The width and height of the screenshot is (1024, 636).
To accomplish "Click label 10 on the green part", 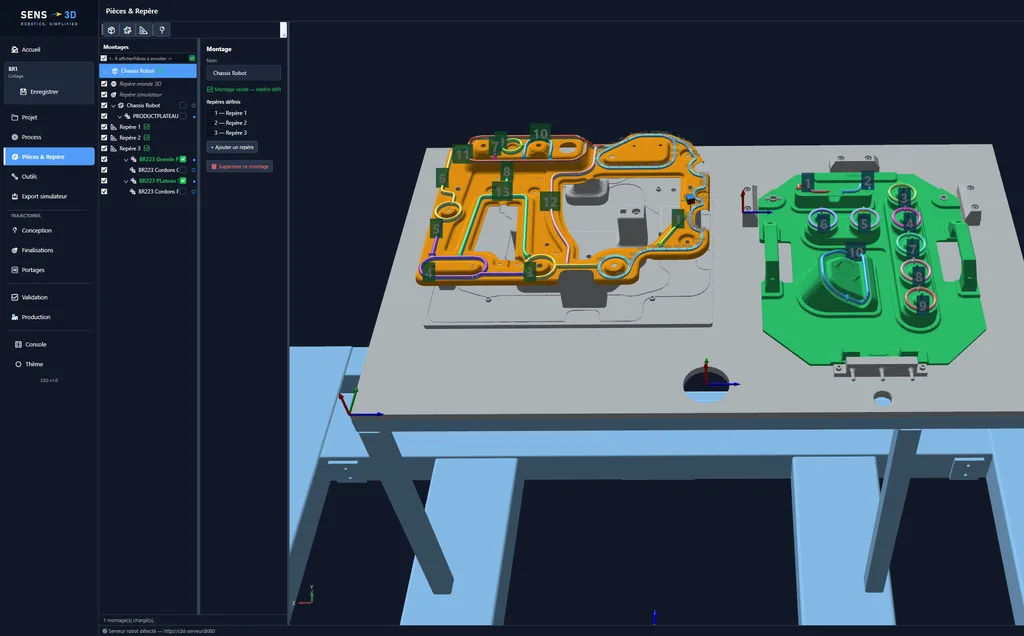I will pyautogui.click(x=856, y=252).
